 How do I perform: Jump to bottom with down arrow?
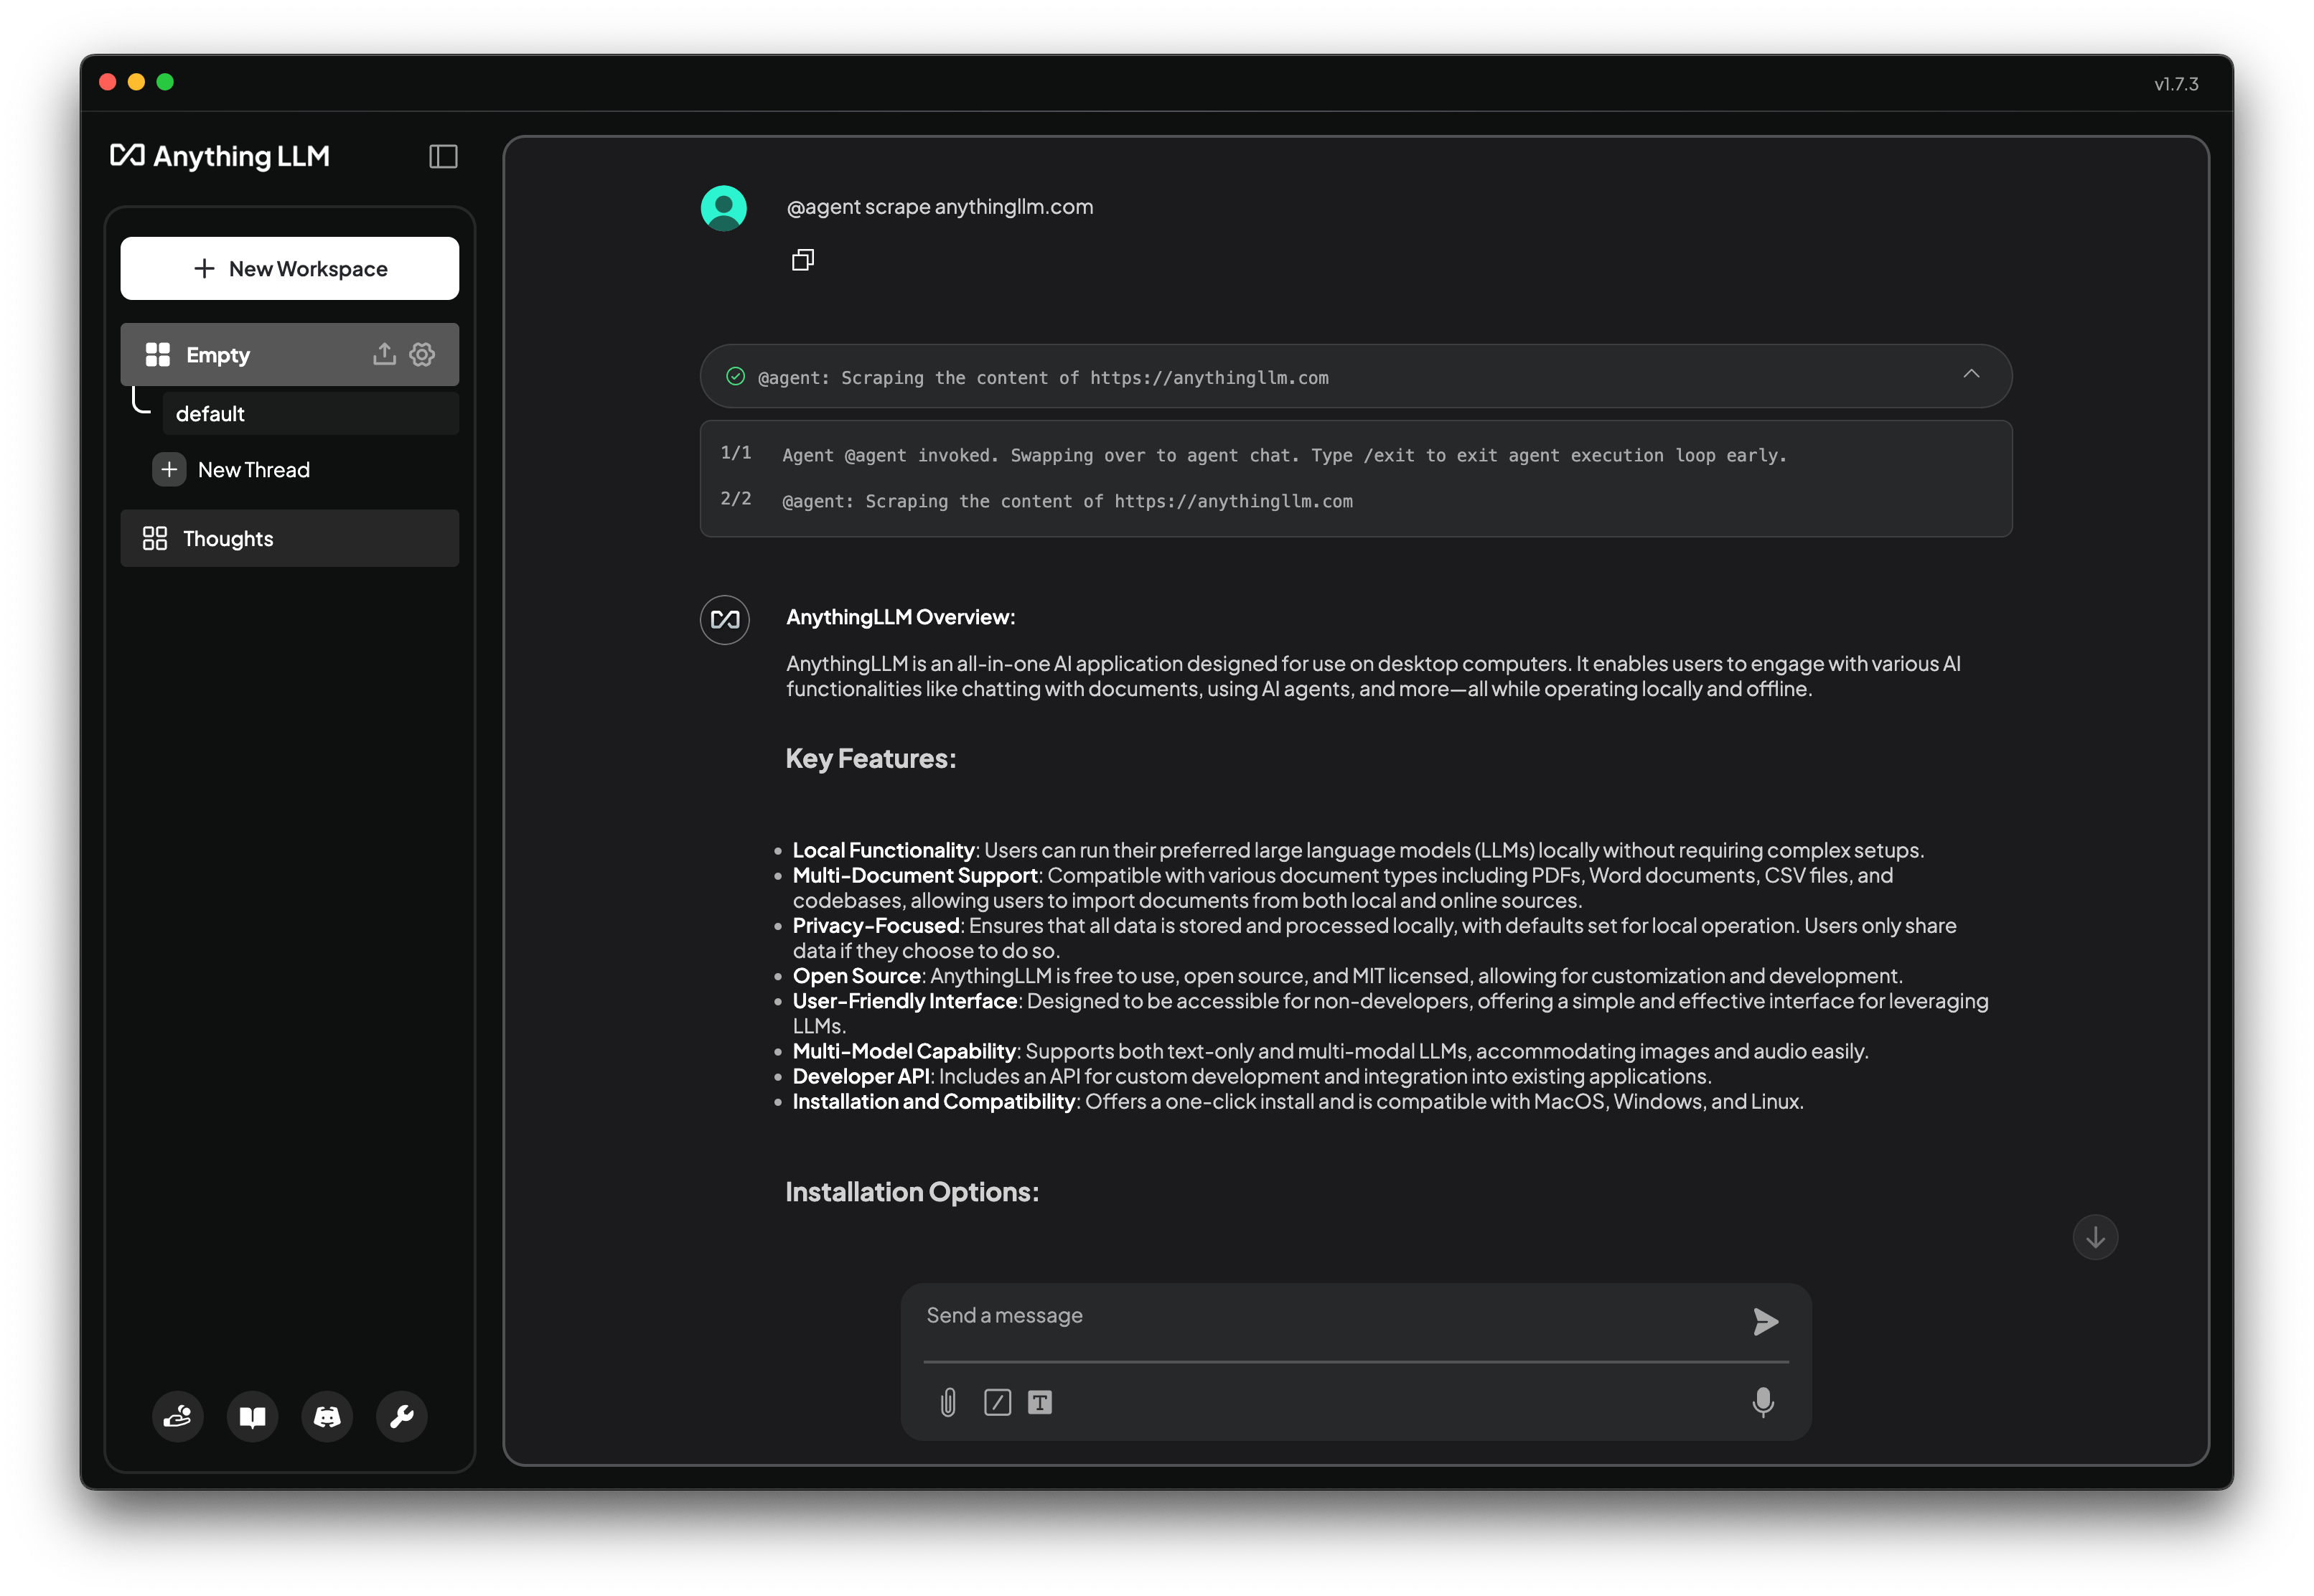coord(2095,1238)
